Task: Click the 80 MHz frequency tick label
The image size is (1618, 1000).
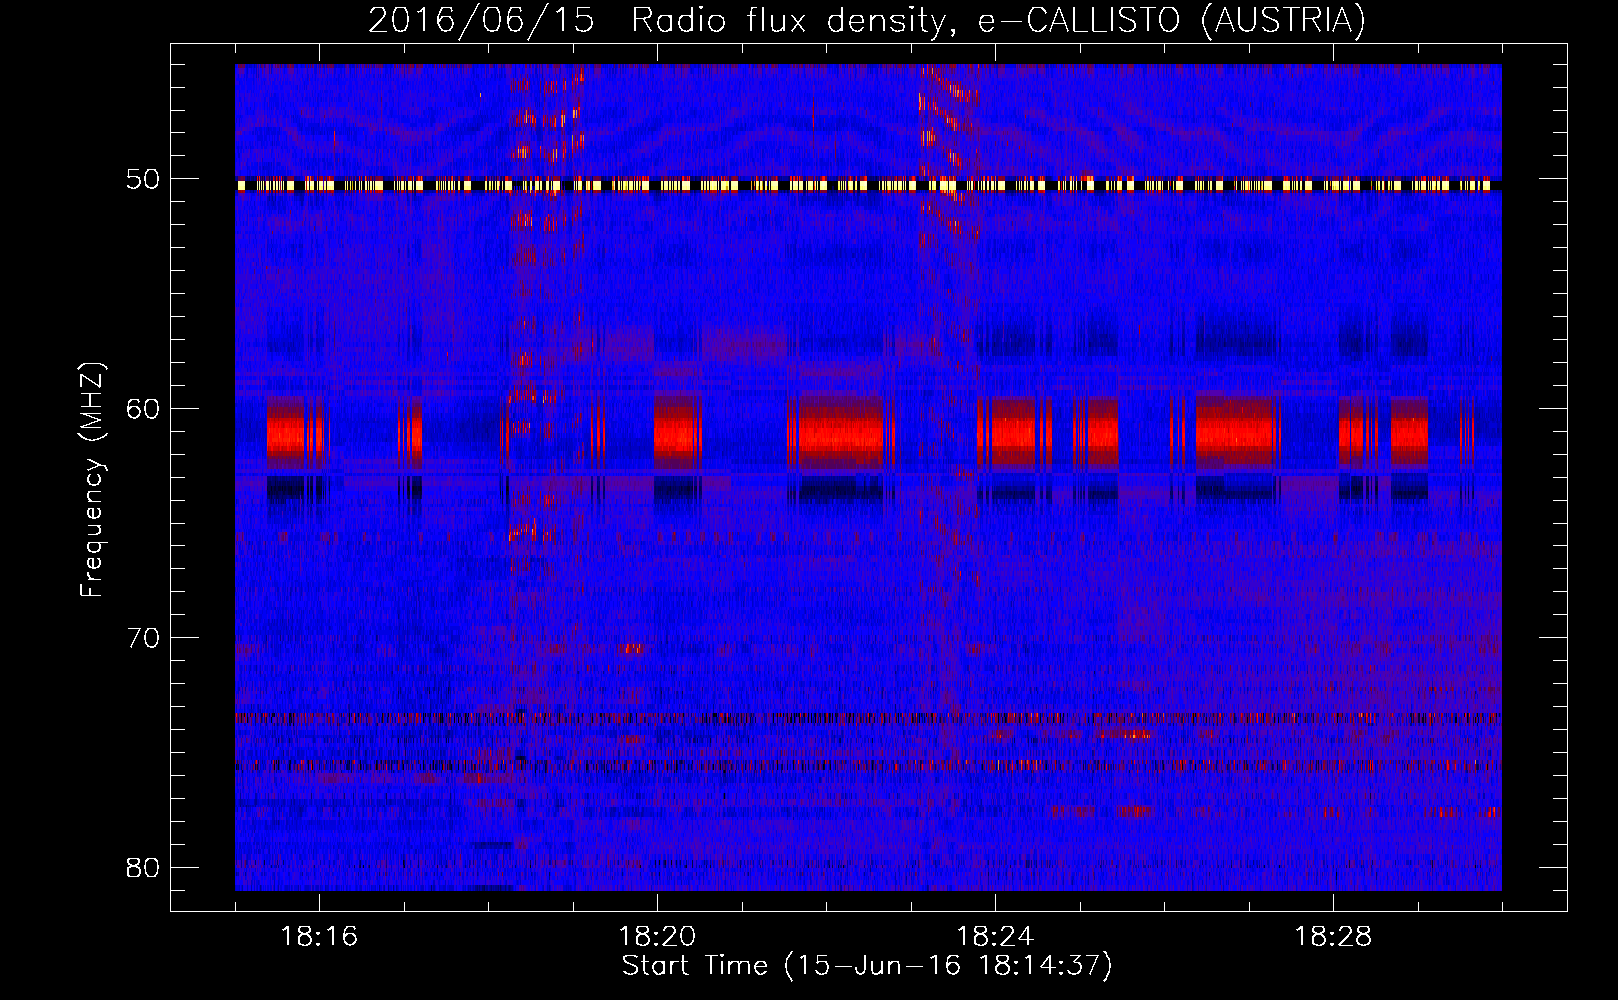Action: pos(141,867)
